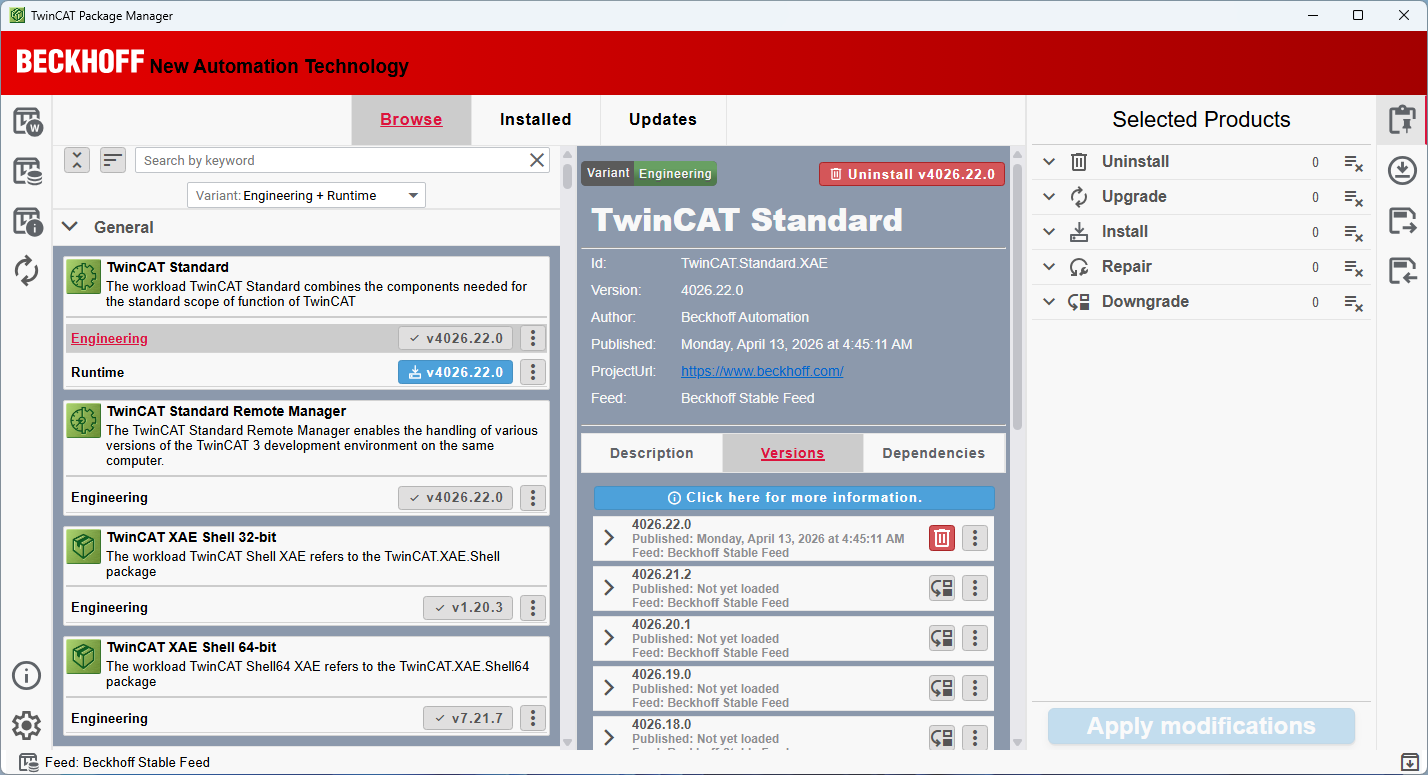Image resolution: width=1428 pixels, height=775 pixels.
Task: Click downgrade icon for version 4026.20.1
Action: (942, 638)
